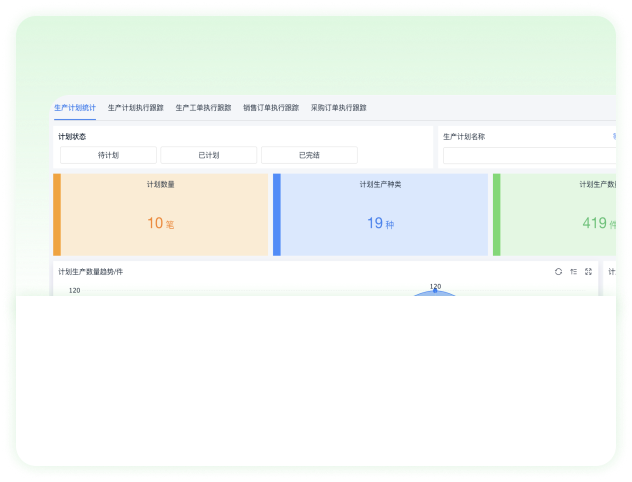Screen dimensions: 632x482
Task: Click the orange bar on 计划数量 card
Action: (57, 214)
